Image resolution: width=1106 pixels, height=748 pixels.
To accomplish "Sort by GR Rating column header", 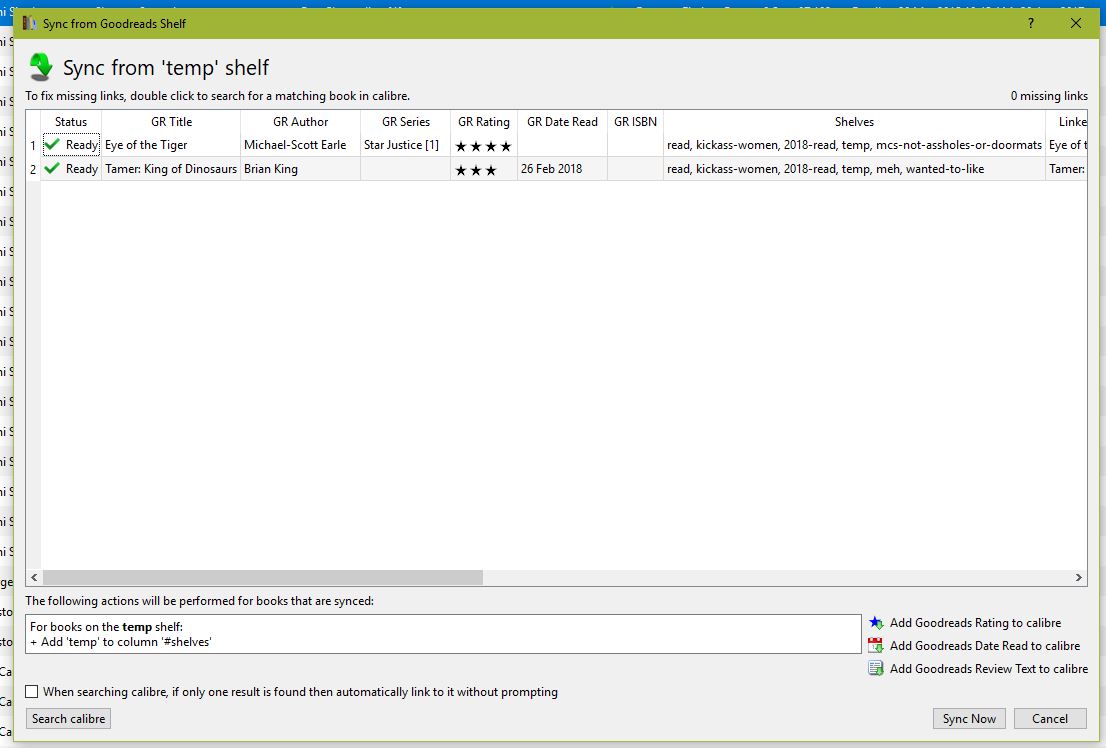I will (x=484, y=121).
